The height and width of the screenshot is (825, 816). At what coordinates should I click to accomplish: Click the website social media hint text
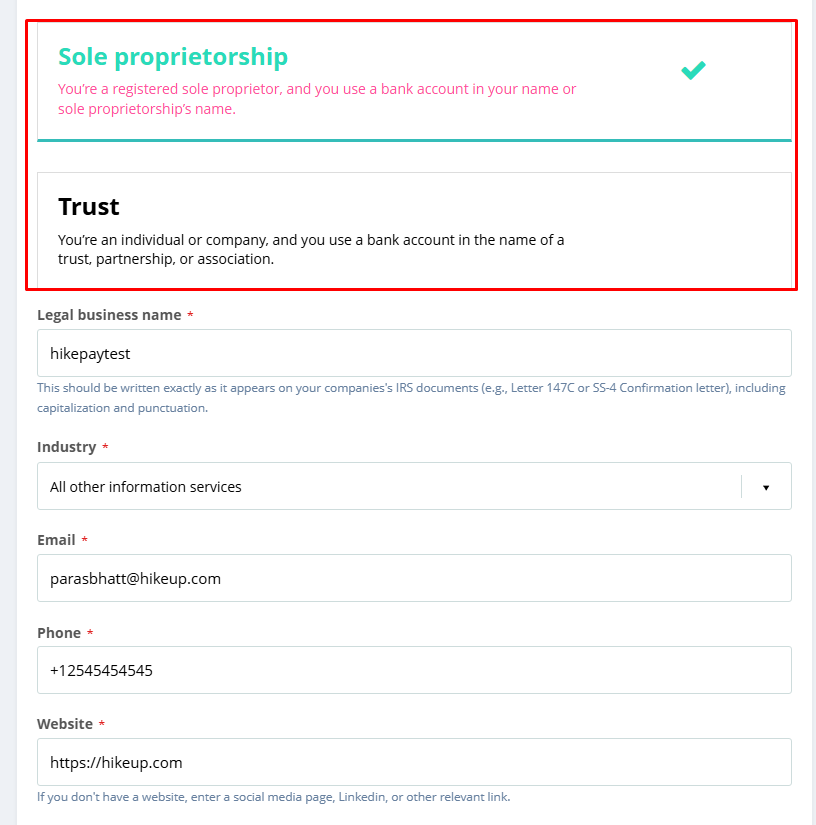coord(273,797)
